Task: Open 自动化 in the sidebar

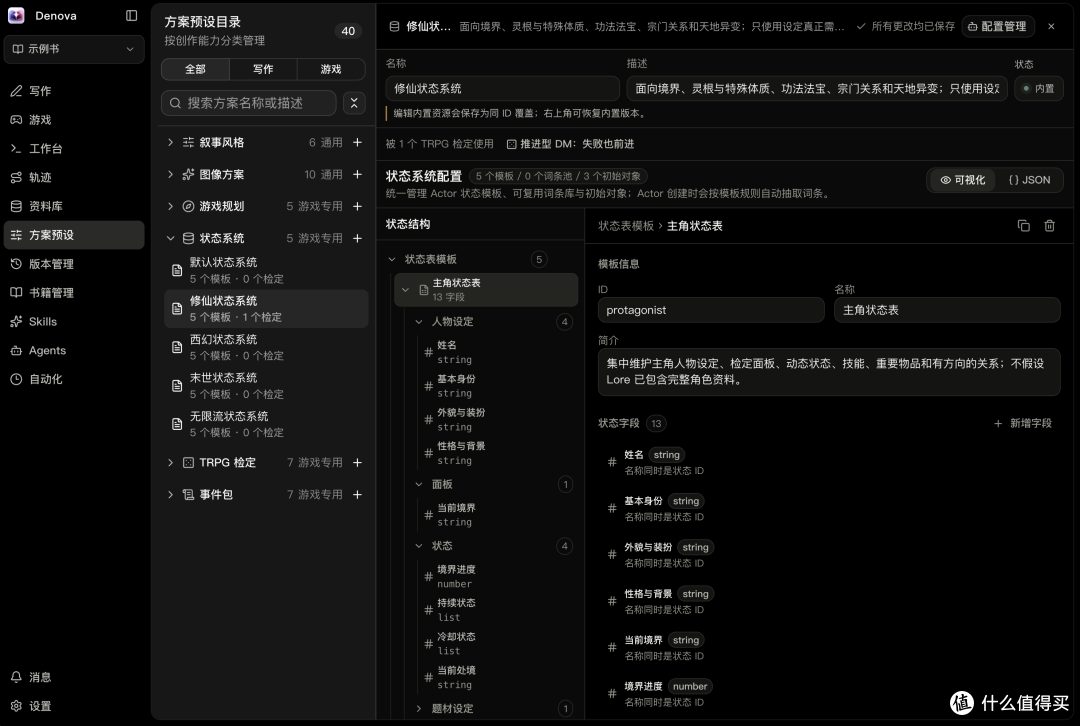Action: point(74,379)
